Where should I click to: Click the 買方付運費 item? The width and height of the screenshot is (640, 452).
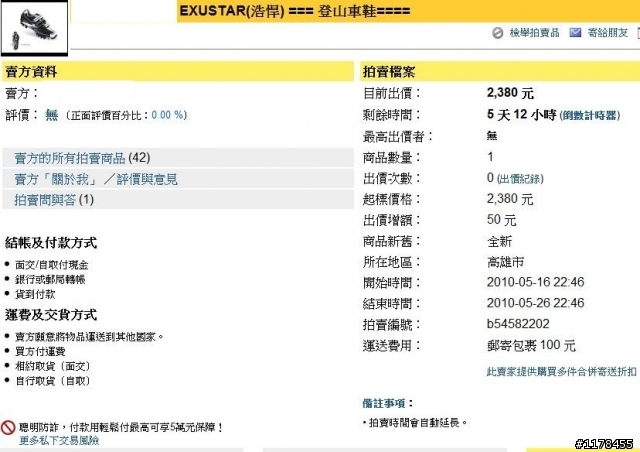[x=40, y=352]
